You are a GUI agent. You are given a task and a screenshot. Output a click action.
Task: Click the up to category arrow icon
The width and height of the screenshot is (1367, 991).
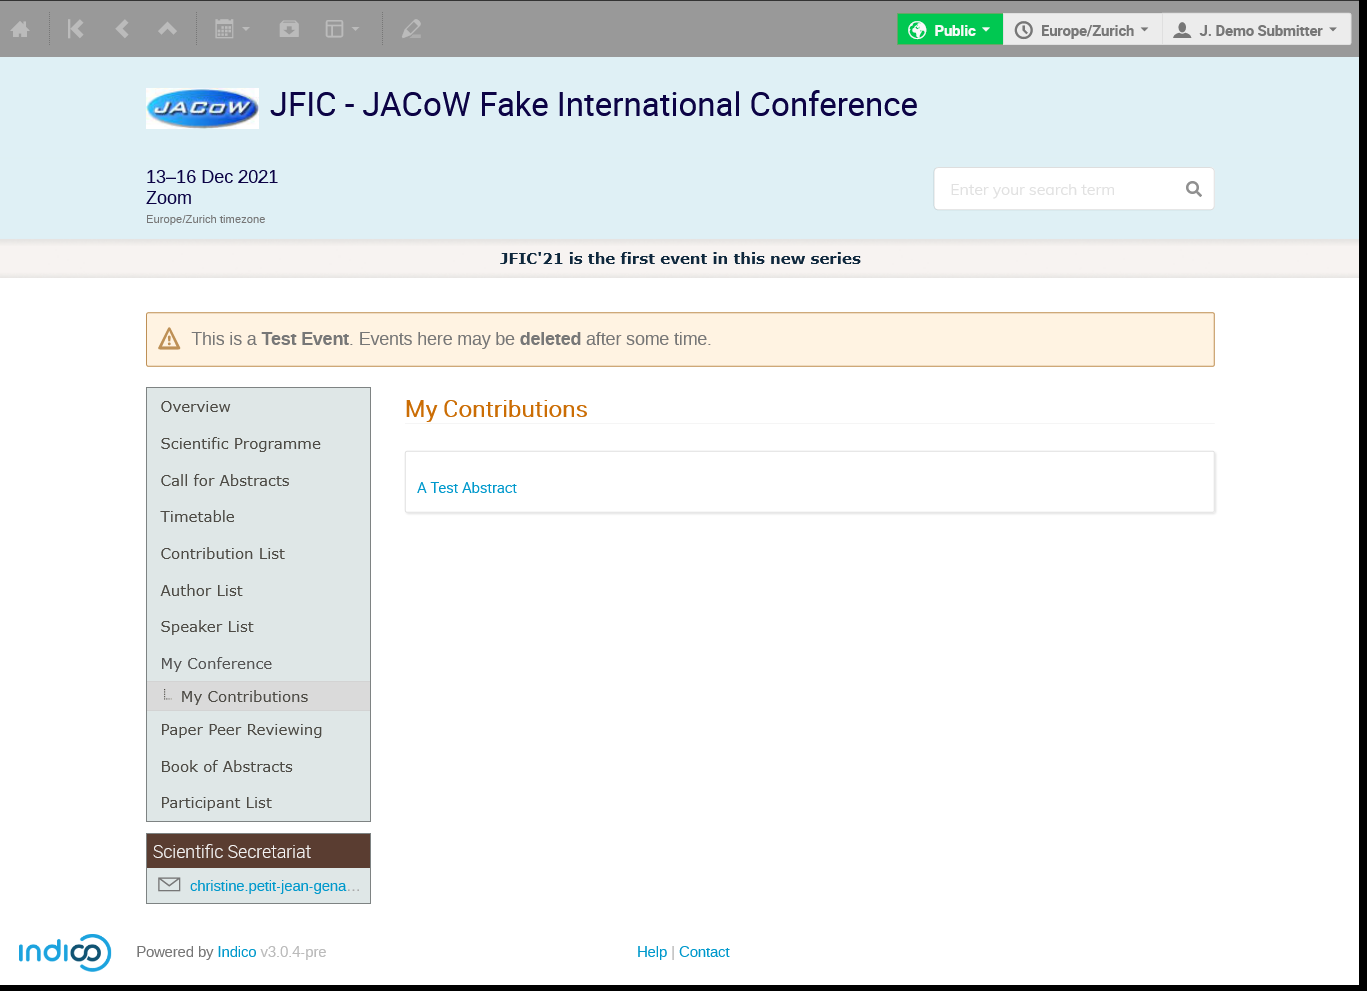[x=167, y=29]
